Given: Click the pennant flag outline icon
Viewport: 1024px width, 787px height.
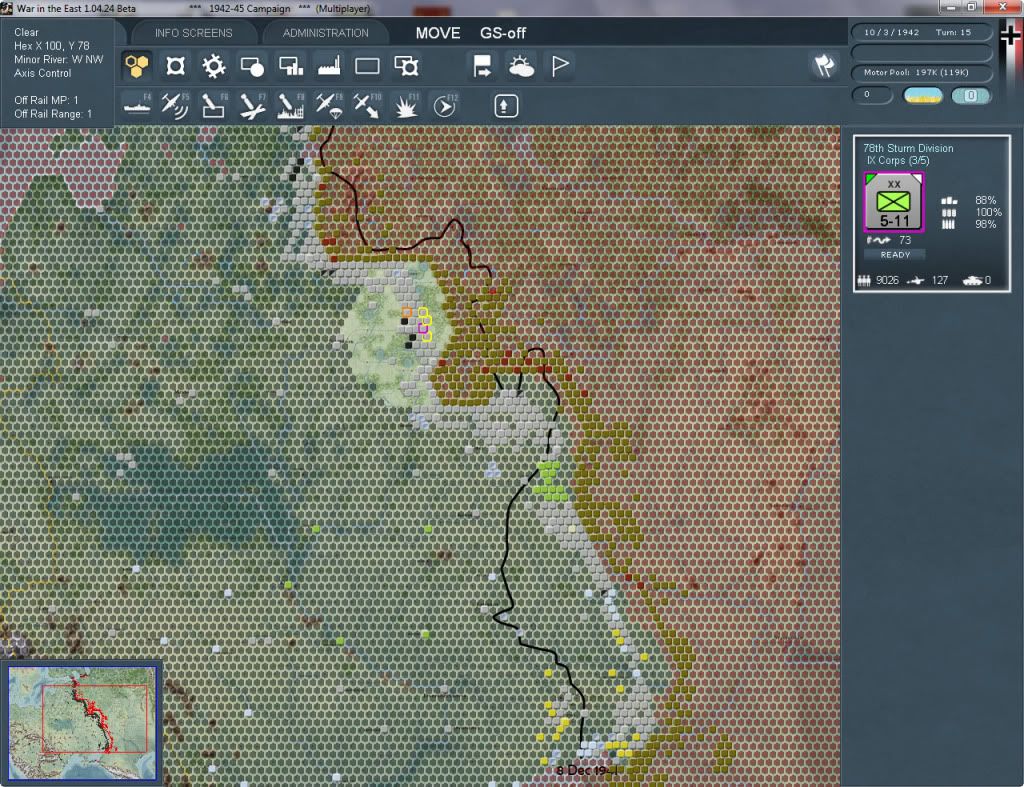Looking at the screenshot, I should pos(560,66).
